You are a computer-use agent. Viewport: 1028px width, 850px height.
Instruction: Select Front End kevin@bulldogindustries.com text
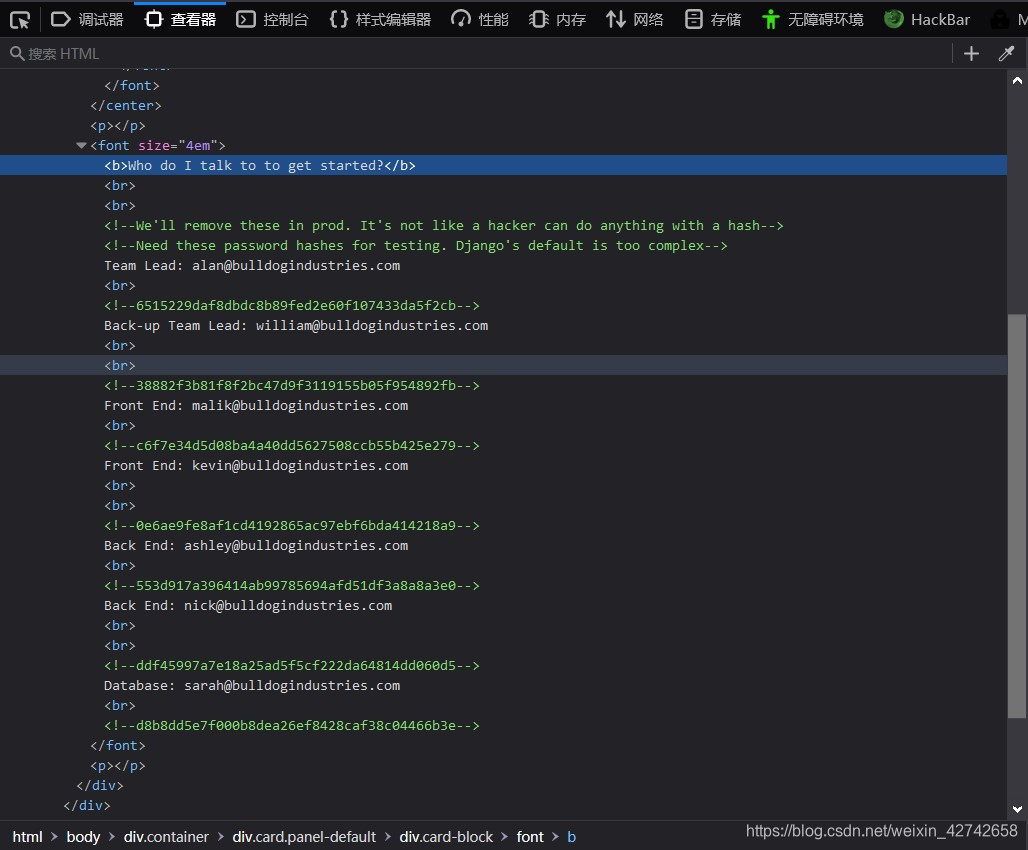[256, 466]
